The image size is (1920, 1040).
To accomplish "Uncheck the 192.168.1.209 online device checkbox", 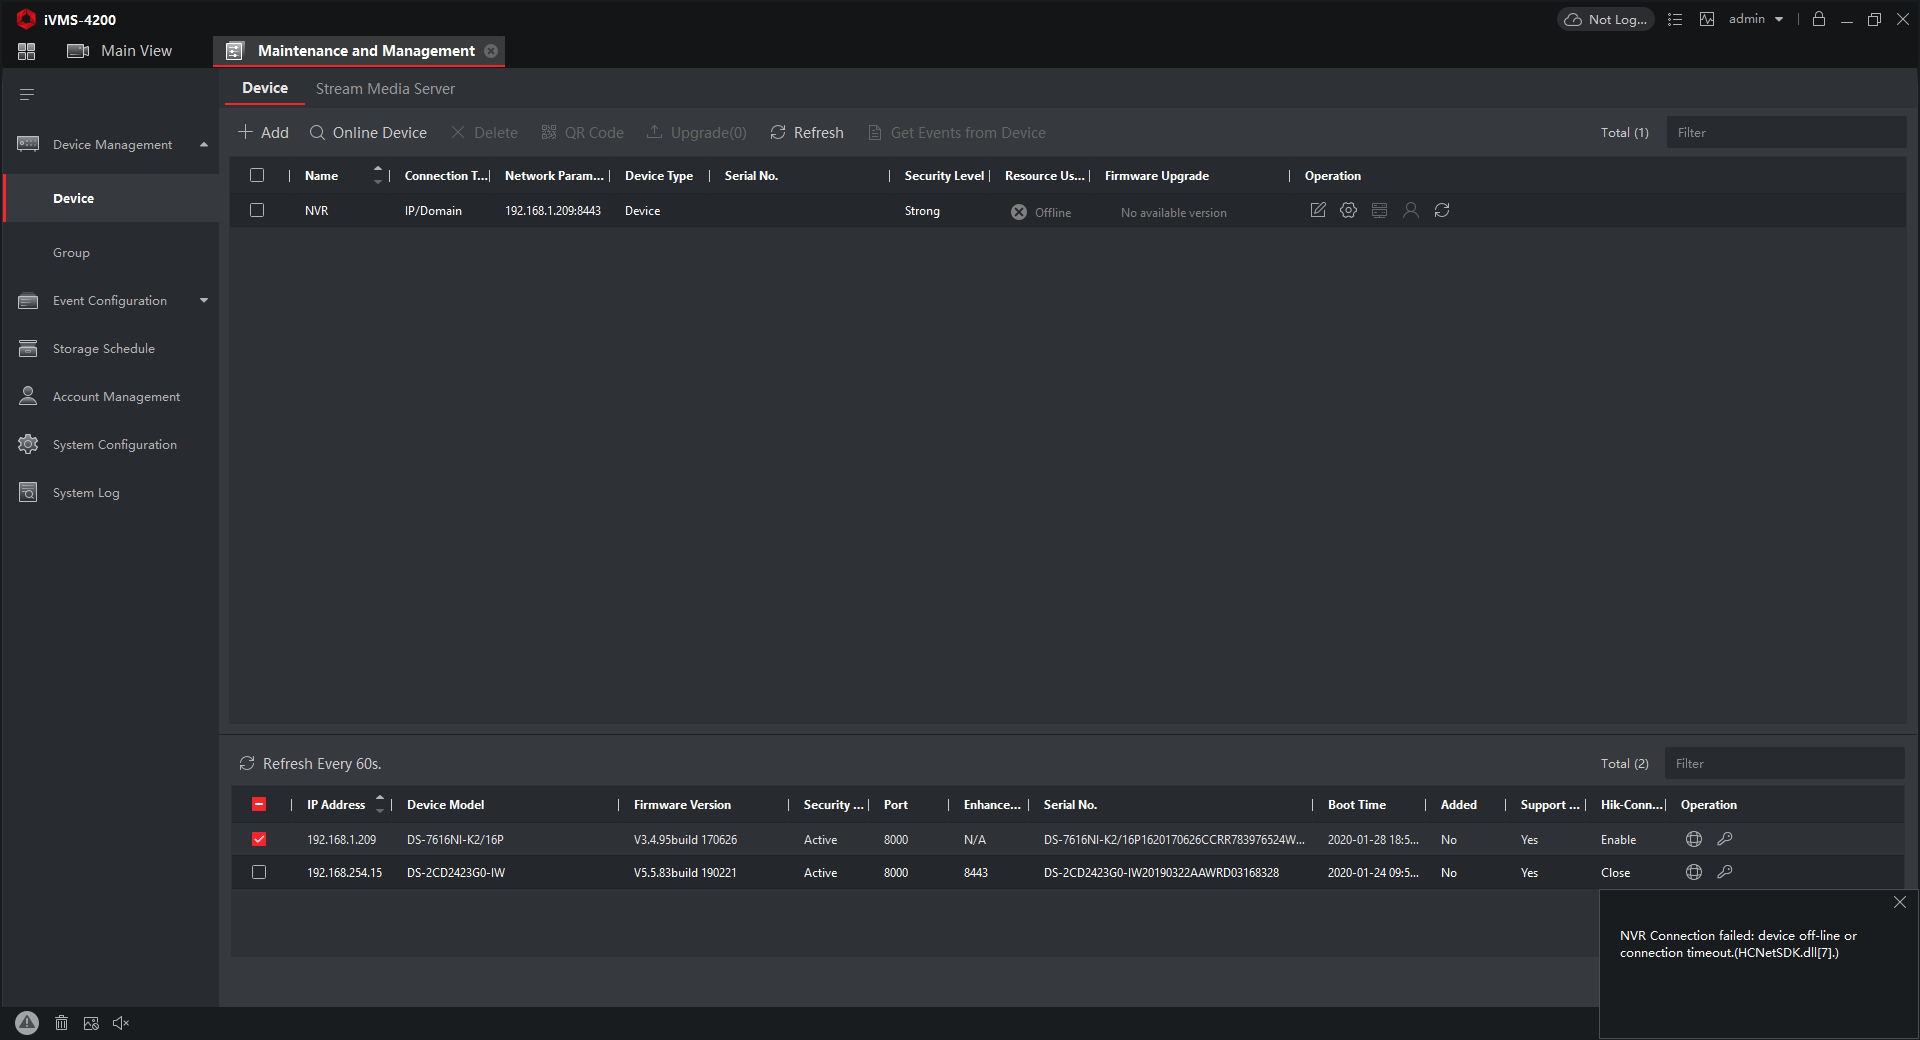I will [259, 839].
